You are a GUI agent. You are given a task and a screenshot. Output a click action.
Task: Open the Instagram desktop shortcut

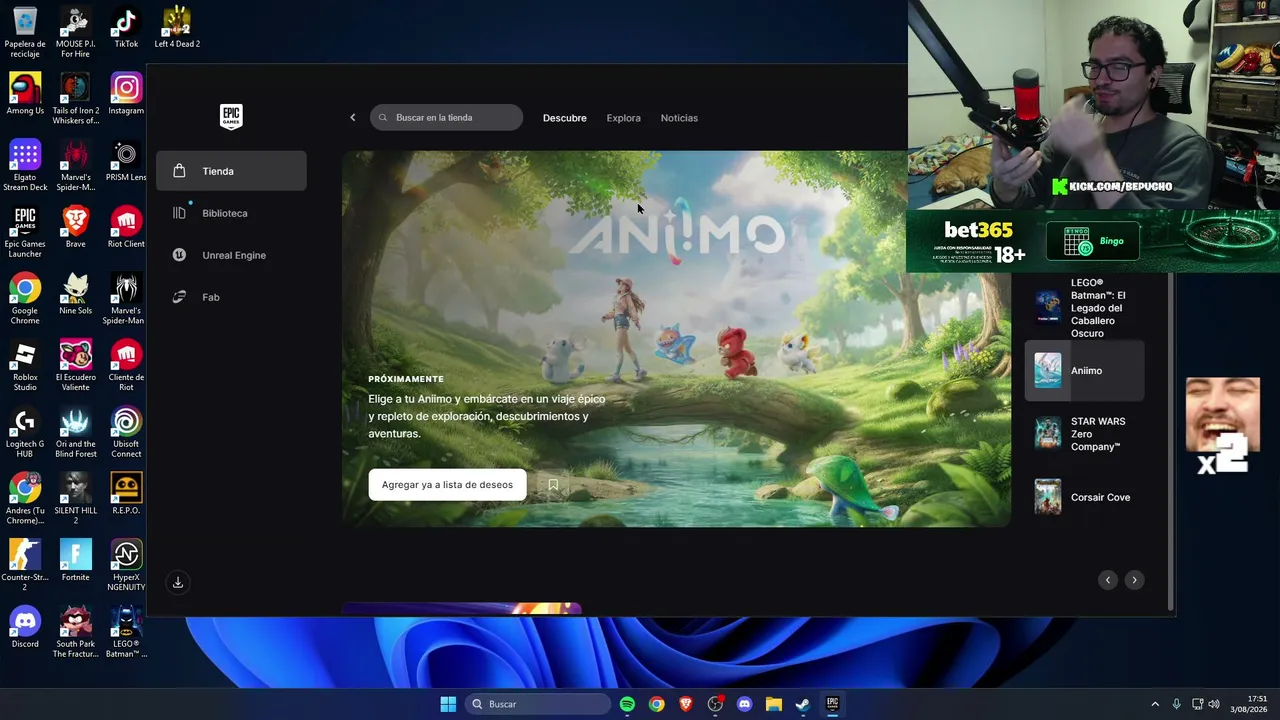point(126,95)
